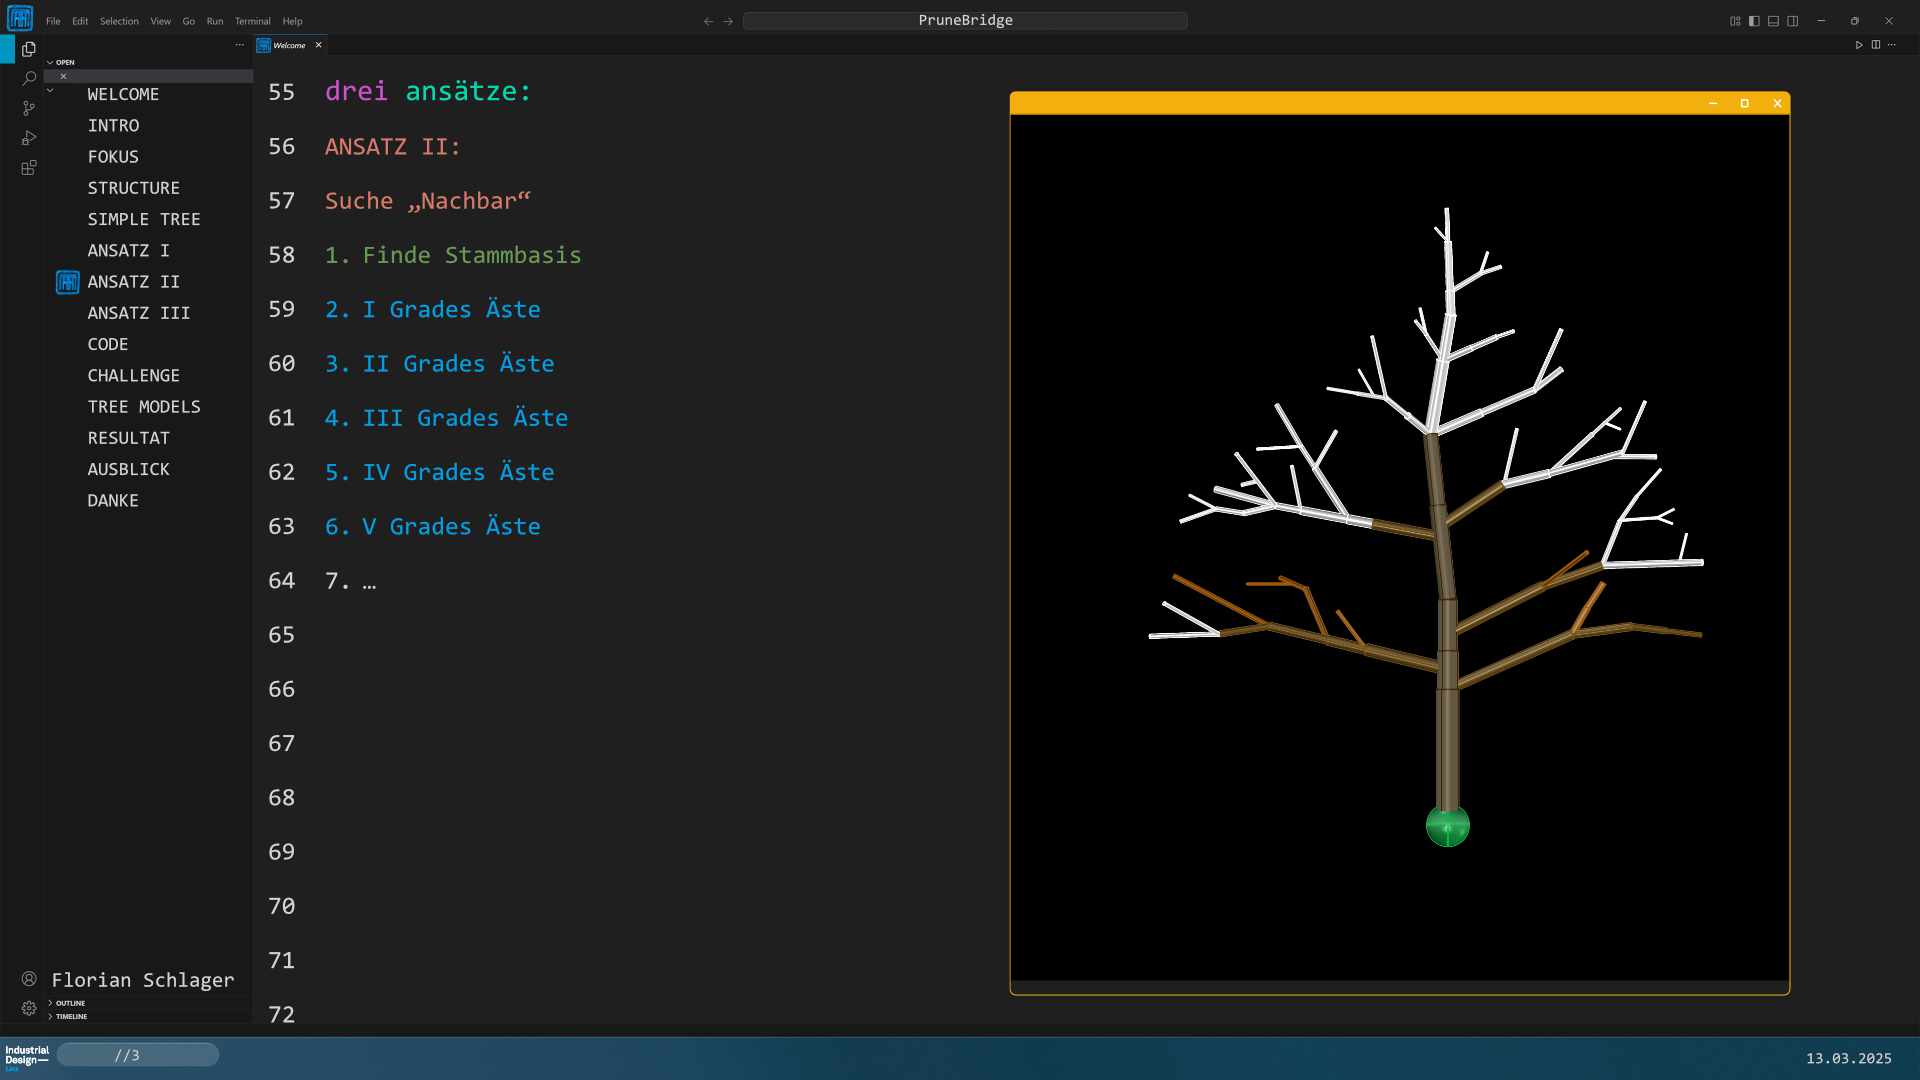Open the Source Control view
The height and width of the screenshot is (1080, 1920).
tap(29, 108)
